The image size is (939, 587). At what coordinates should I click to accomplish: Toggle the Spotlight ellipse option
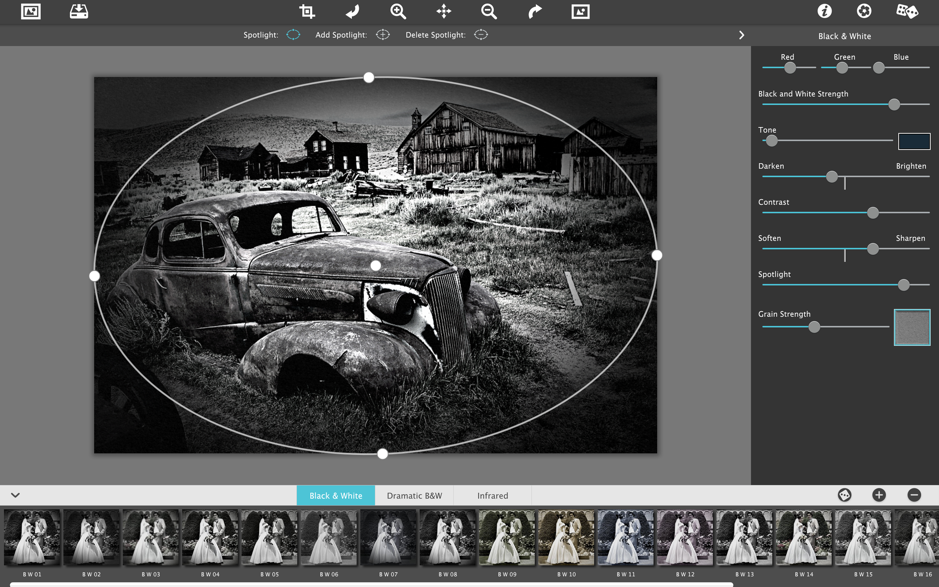(x=293, y=35)
